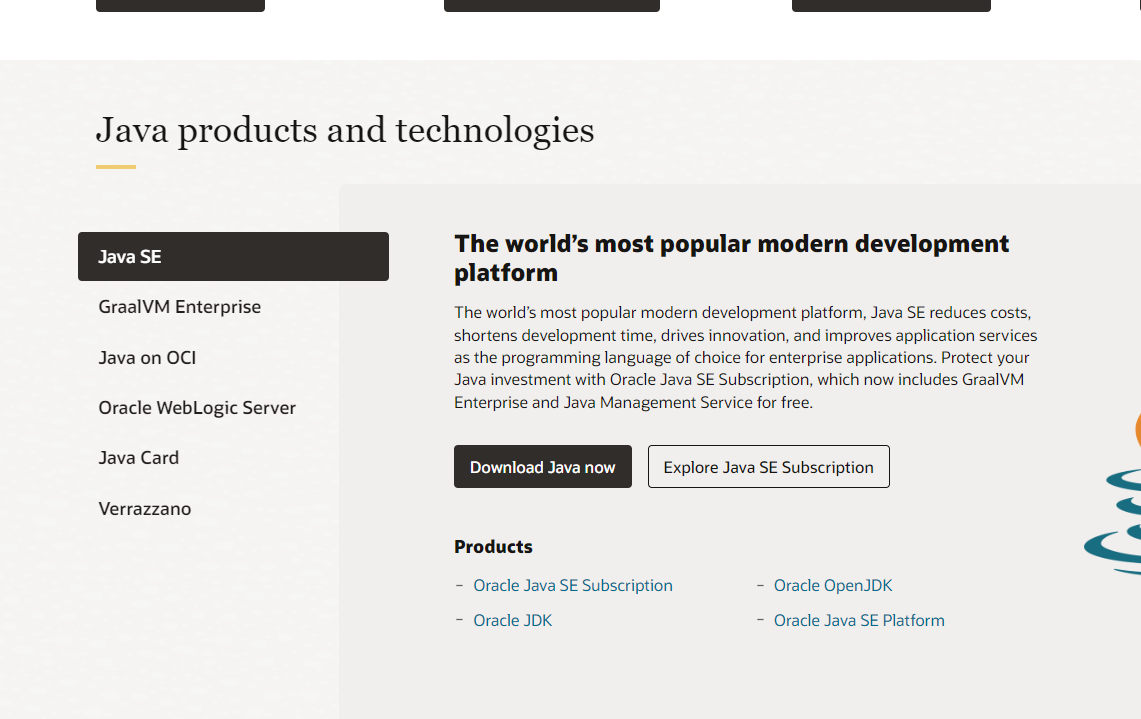Viewport: 1141px width, 719px height.
Task: Switch to the Java Card tab
Action: coord(138,458)
